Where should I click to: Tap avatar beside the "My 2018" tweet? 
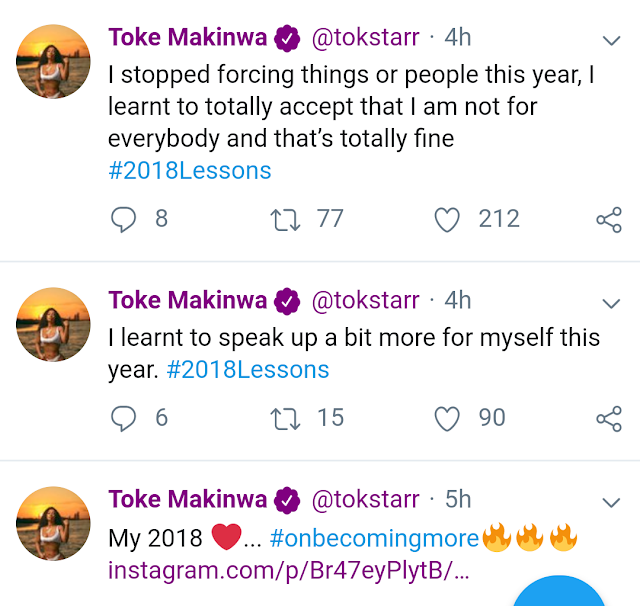coord(54,523)
